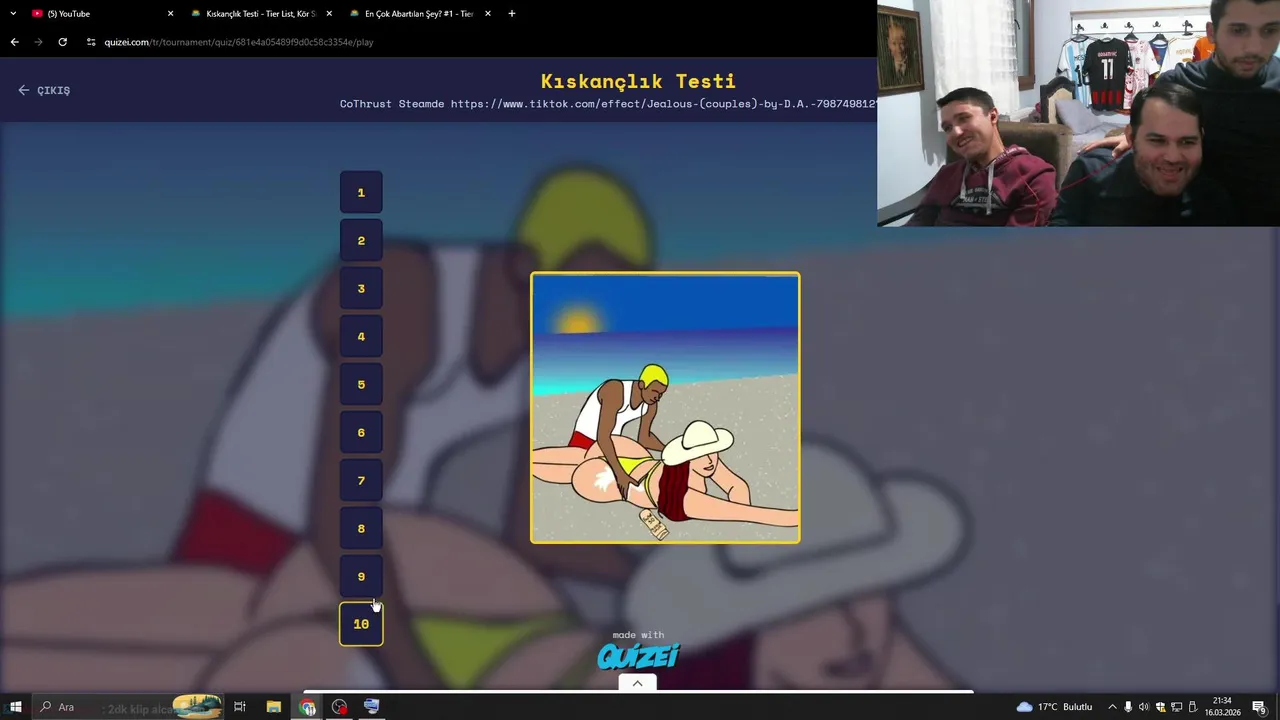
Task: Show hidden system tray icons
Action: (1112, 707)
